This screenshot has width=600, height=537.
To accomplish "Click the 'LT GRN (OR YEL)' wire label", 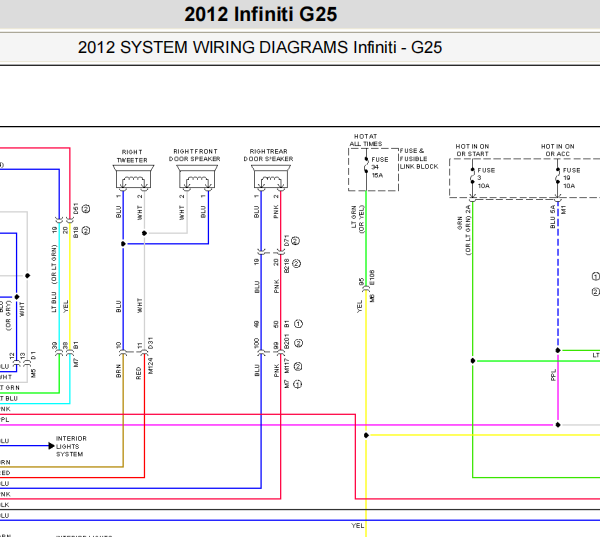I will [x=357, y=219].
